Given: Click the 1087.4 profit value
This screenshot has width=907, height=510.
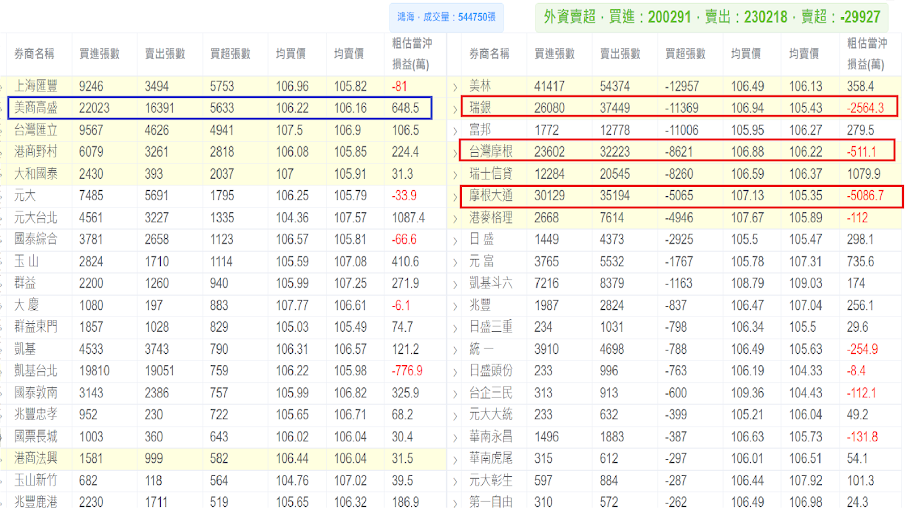Looking at the screenshot, I should 408,217.
